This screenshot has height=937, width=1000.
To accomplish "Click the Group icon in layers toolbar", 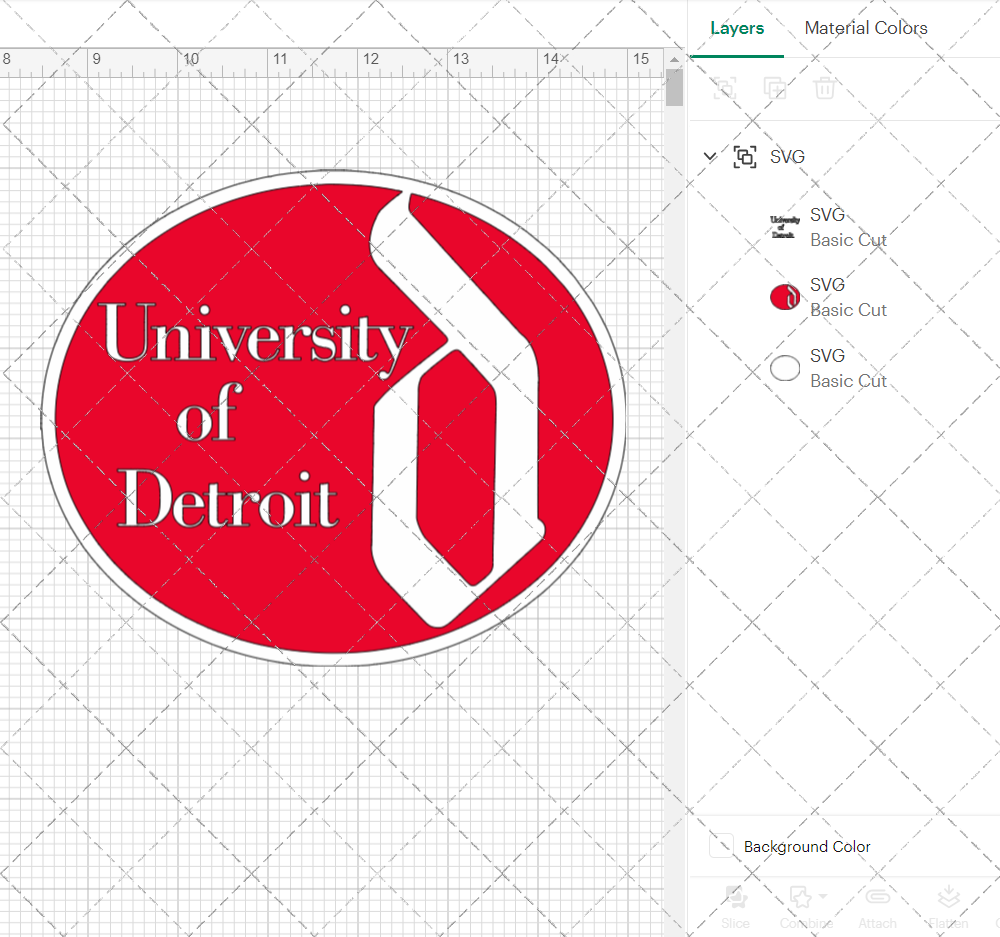I will tap(724, 87).
